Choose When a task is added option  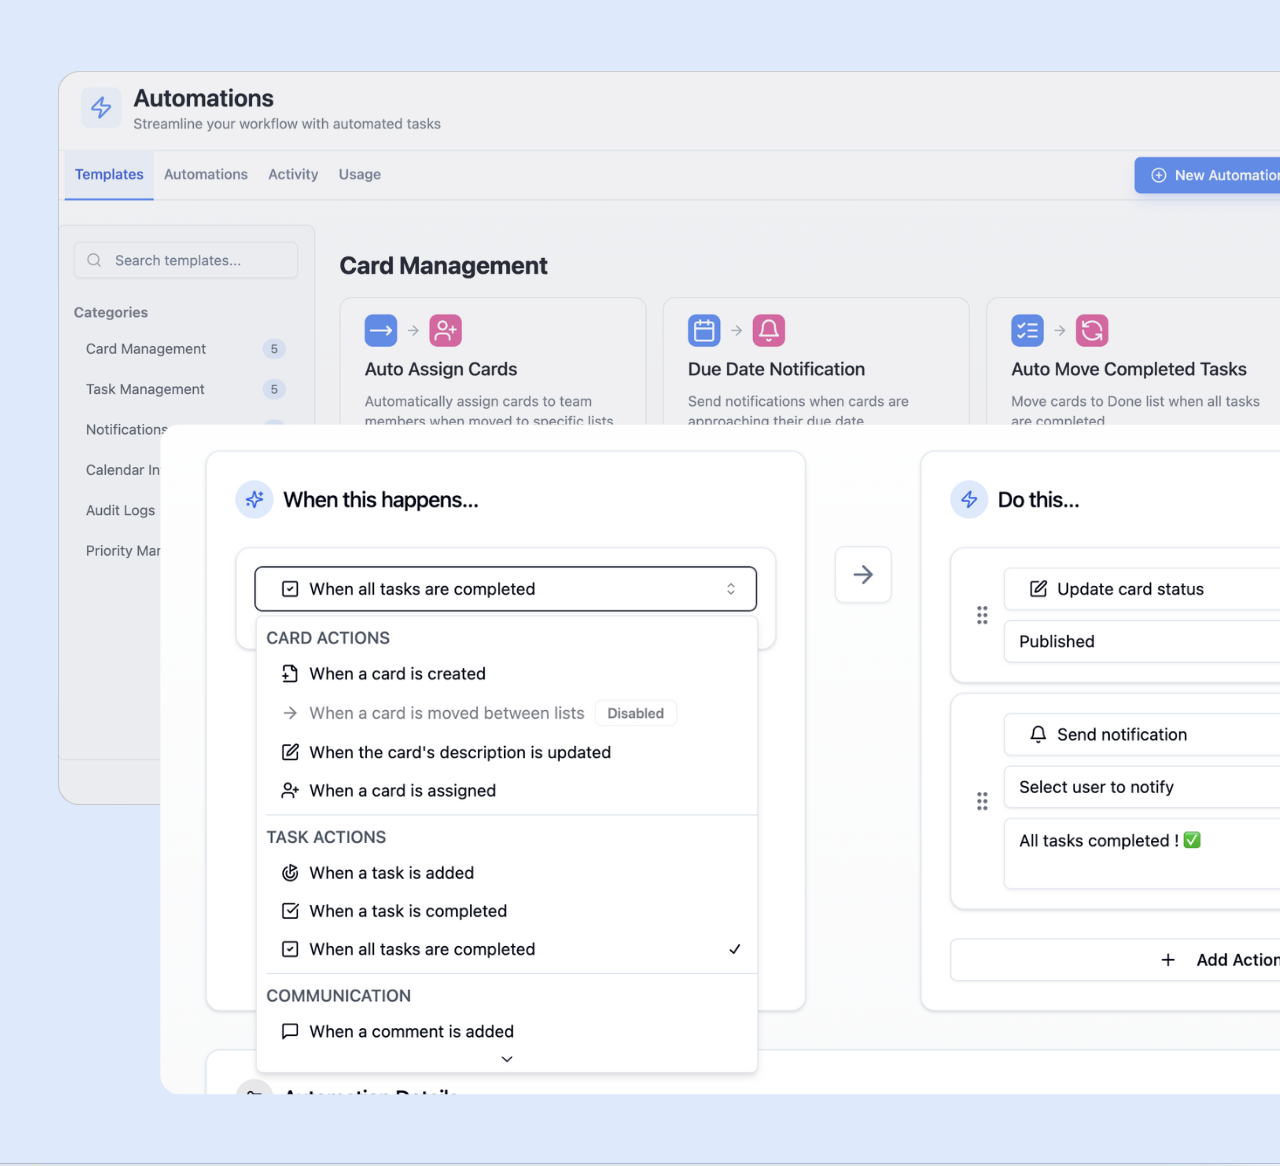pyautogui.click(x=507, y=873)
